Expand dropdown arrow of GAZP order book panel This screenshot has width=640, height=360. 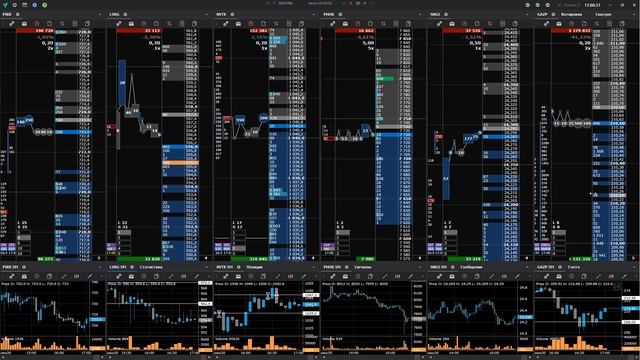tap(635, 14)
